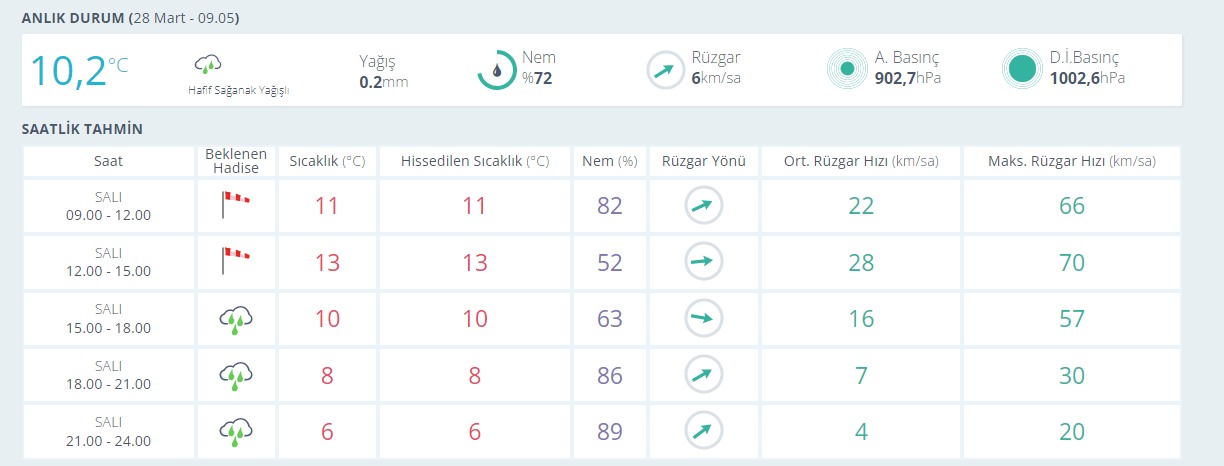
Task: Click the current wind direction arrow icon
Action: click(665, 70)
